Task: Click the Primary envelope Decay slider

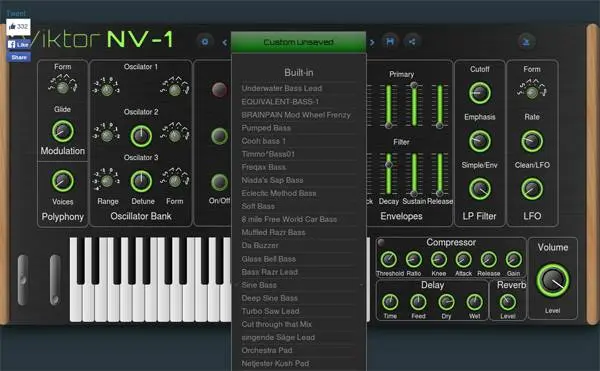Action: [x=388, y=106]
